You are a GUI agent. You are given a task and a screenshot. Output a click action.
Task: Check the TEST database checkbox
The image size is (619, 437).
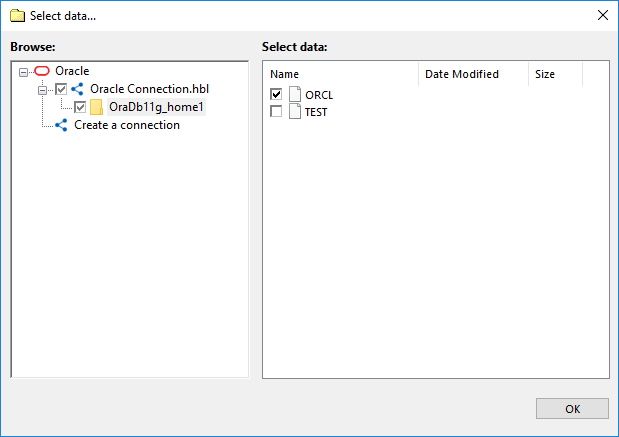276,111
